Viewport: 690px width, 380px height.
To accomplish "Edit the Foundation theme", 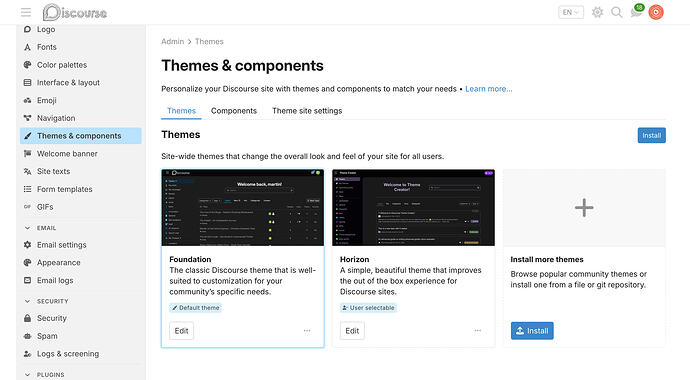I will (181, 331).
